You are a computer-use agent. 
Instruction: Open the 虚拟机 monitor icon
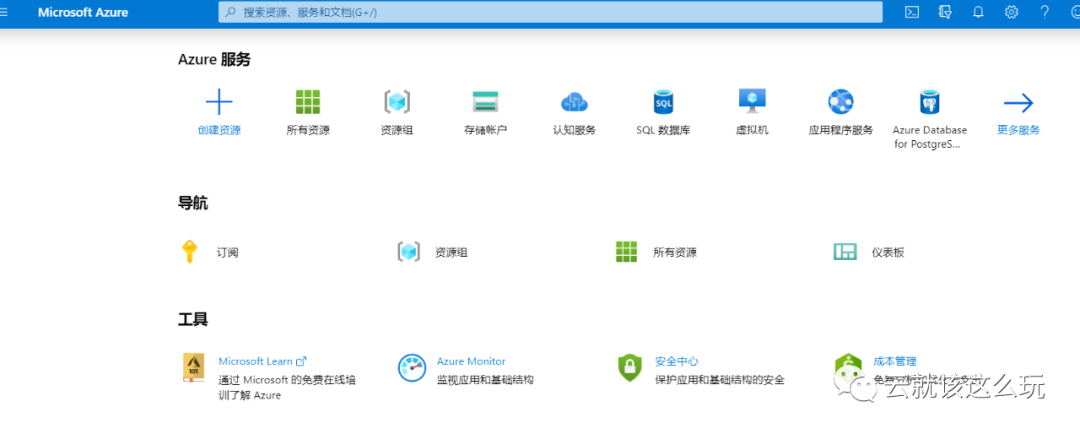tap(752, 101)
